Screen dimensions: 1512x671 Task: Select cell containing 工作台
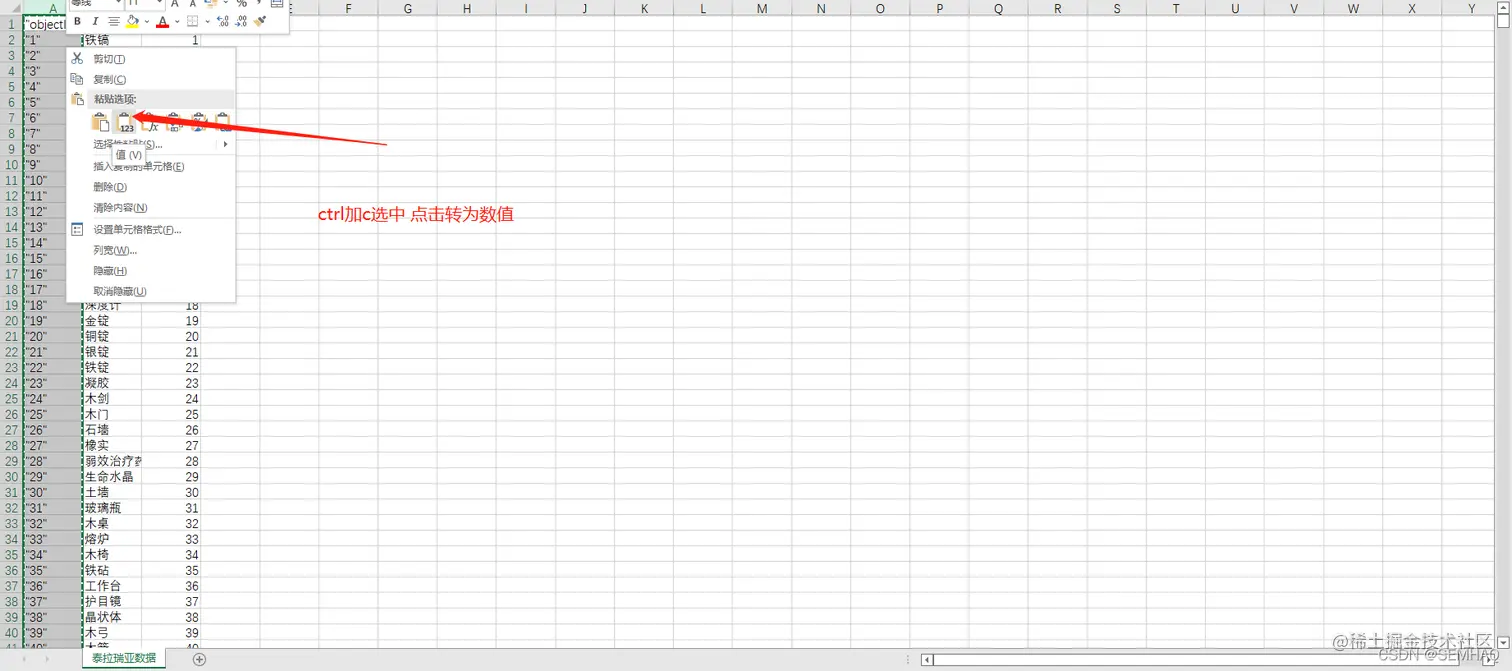pyautogui.click(x=112, y=586)
